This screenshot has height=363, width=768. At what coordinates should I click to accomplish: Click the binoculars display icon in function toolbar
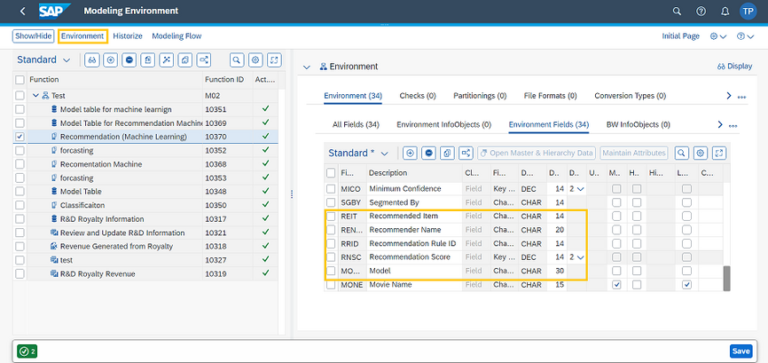tap(92, 60)
